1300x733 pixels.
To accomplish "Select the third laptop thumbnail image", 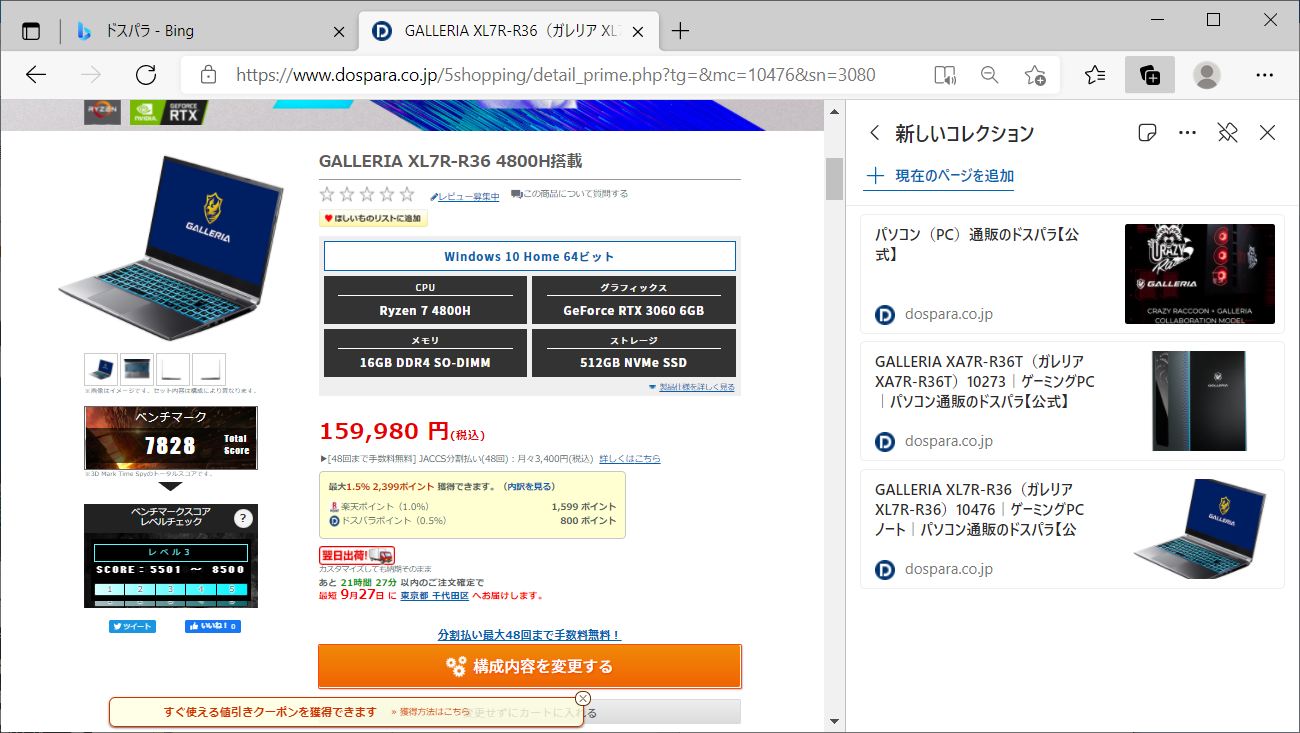I will pos(173,369).
